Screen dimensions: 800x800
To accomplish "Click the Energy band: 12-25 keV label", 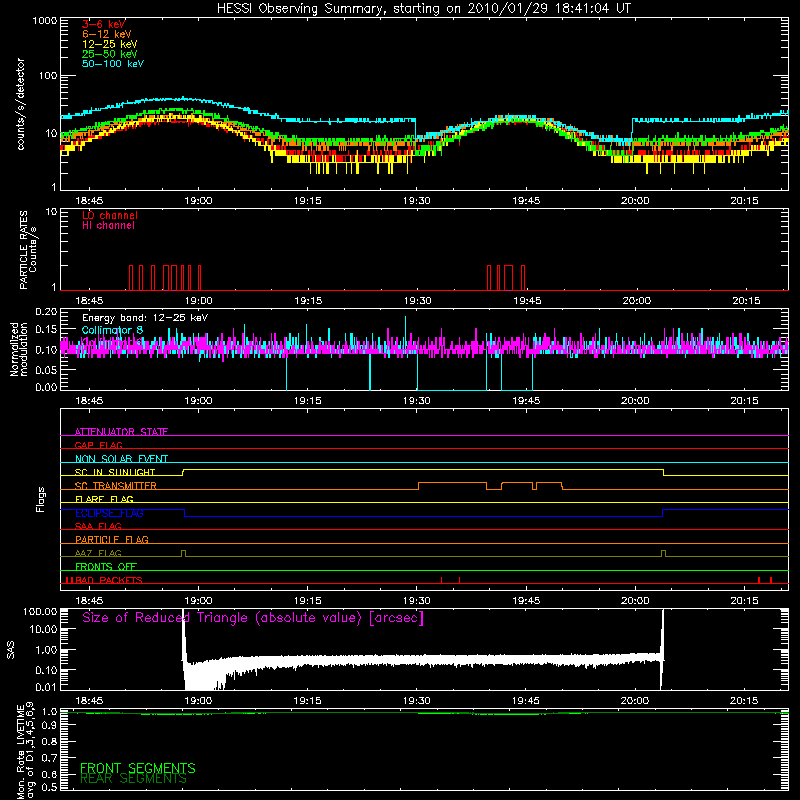I will point(145,318).
